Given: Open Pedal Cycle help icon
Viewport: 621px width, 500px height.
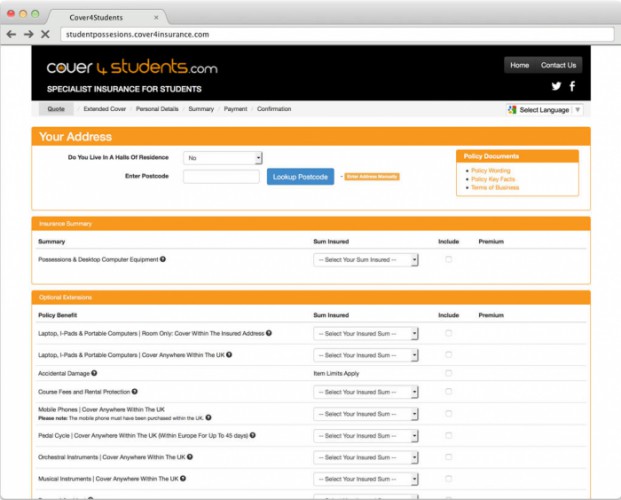Looking at the screenshot, I should (253, 435).
